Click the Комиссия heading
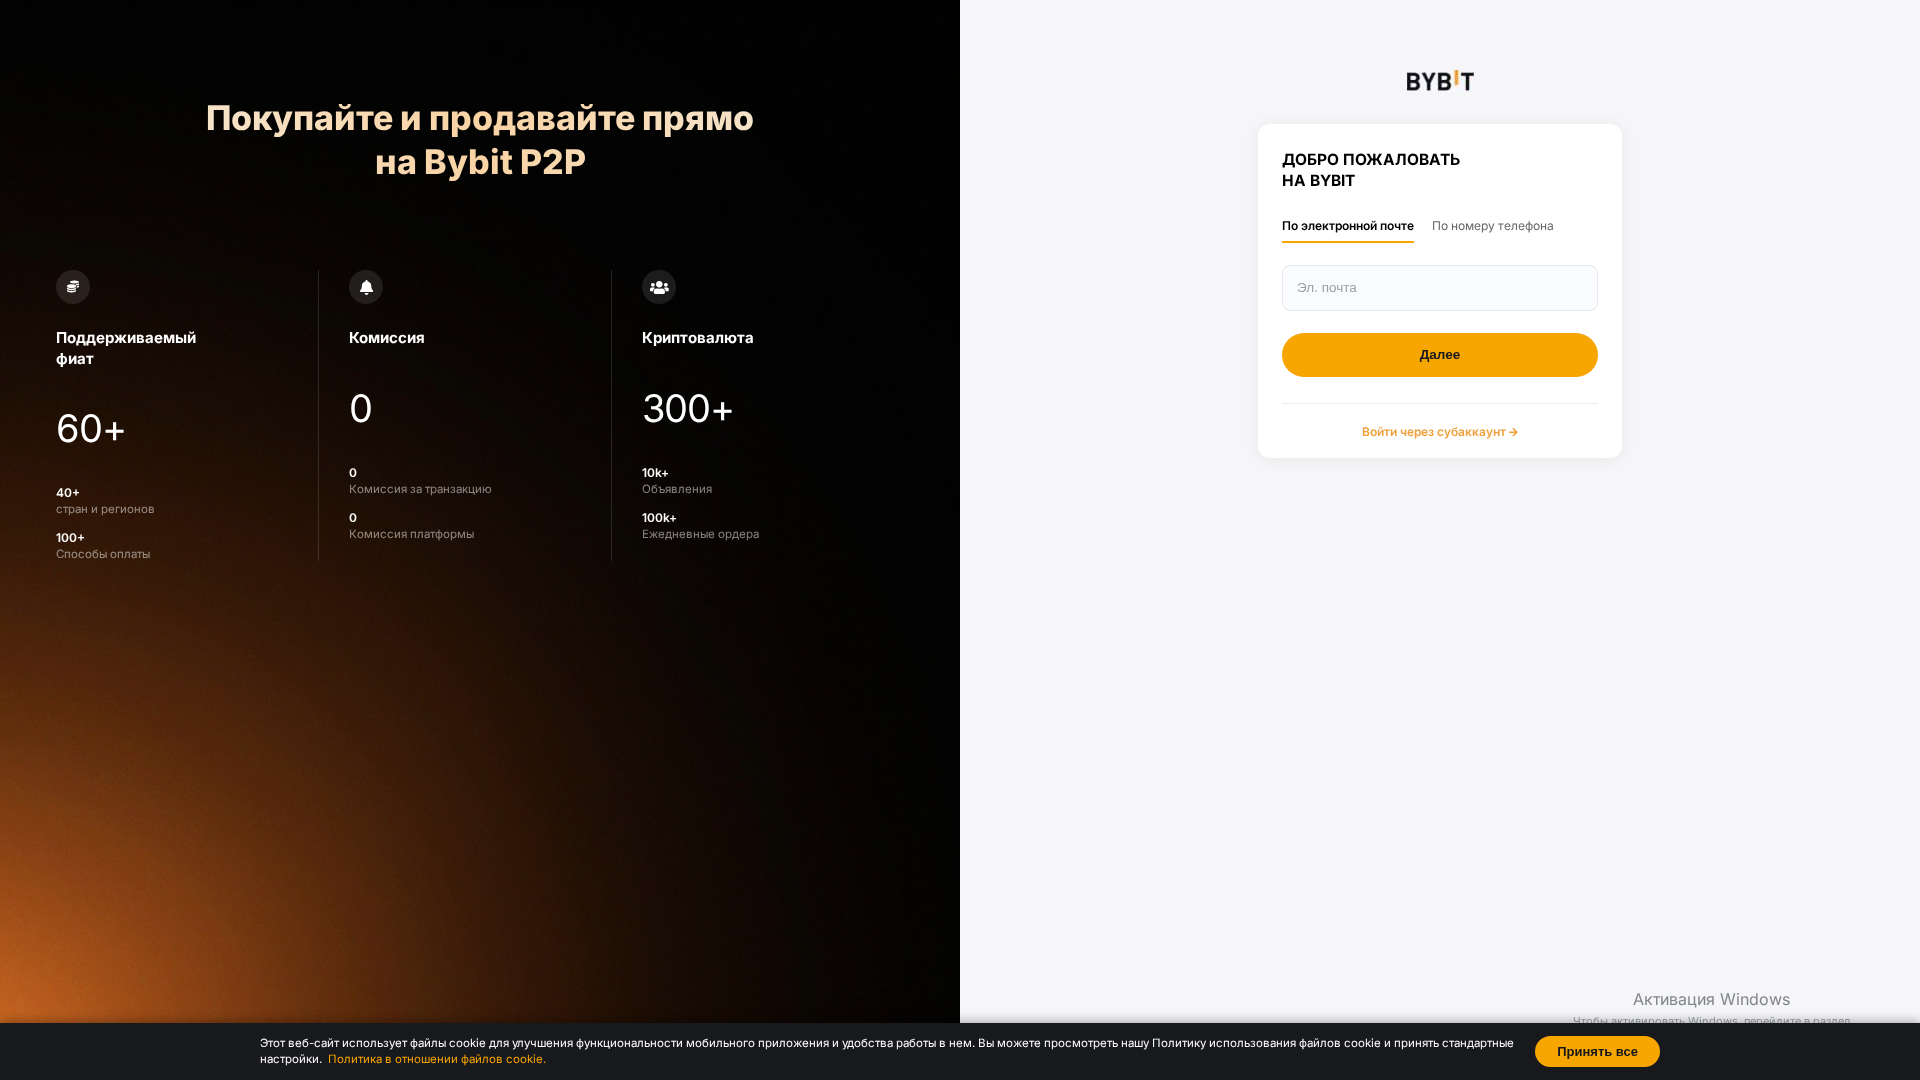Image resolution: width=1920 pixels, height=1080 pixels. coord(387,338)
